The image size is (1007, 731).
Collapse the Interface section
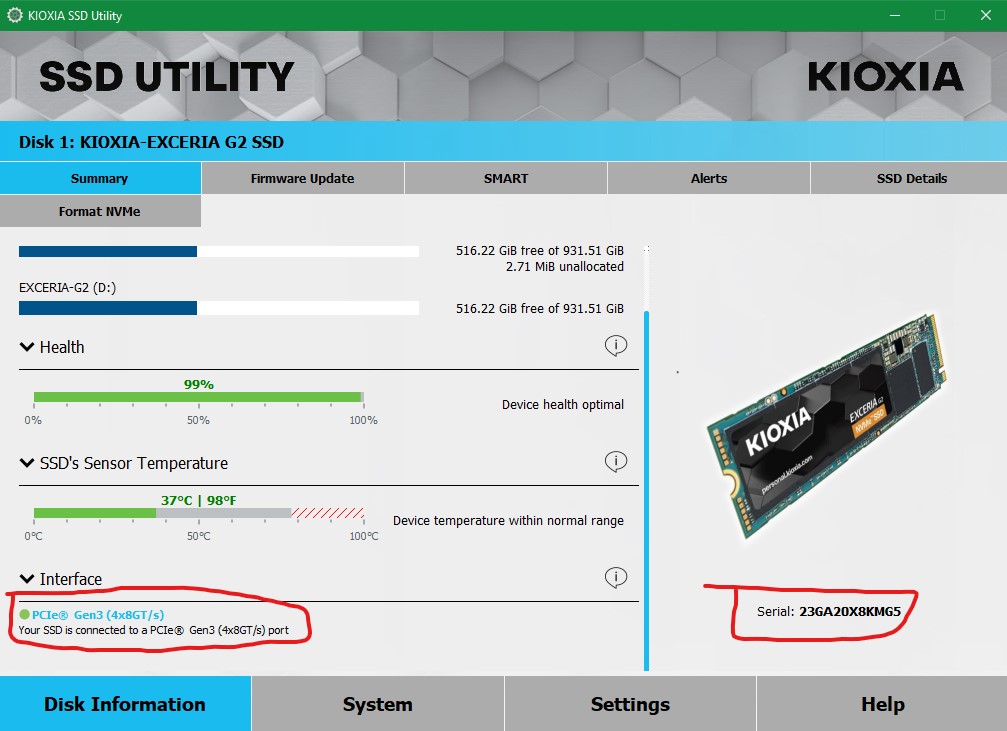[27, 579]
